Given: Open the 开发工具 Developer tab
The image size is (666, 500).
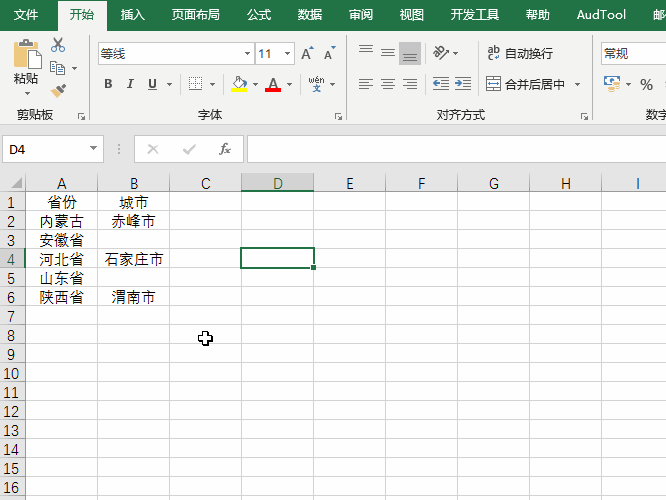Looking at the screenshot, I should tap(474, 15).
